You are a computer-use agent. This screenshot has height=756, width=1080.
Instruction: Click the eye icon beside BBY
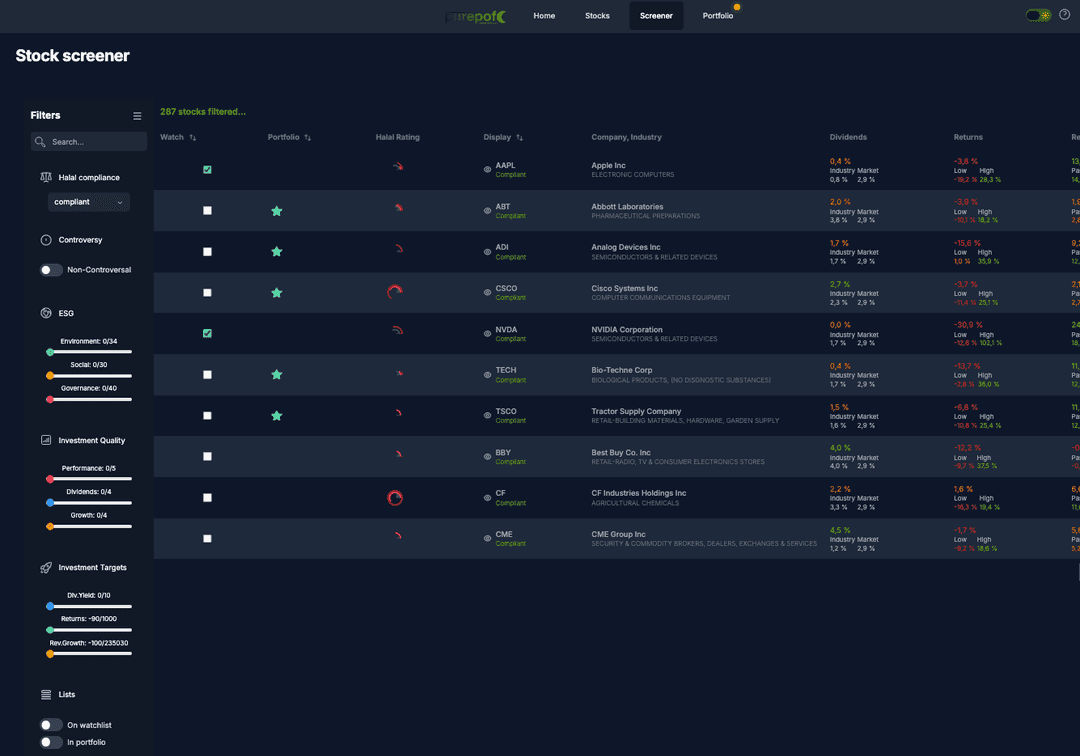(487, 456)
